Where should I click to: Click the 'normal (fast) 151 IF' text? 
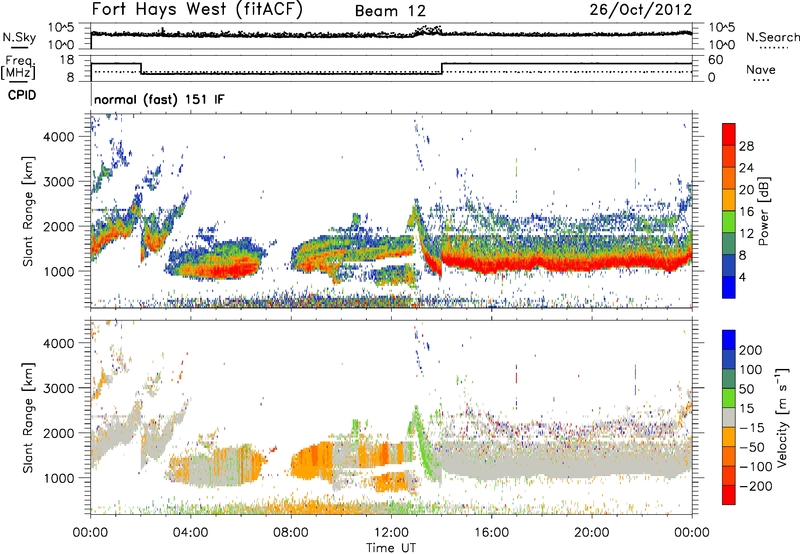[x=159, y=99]
